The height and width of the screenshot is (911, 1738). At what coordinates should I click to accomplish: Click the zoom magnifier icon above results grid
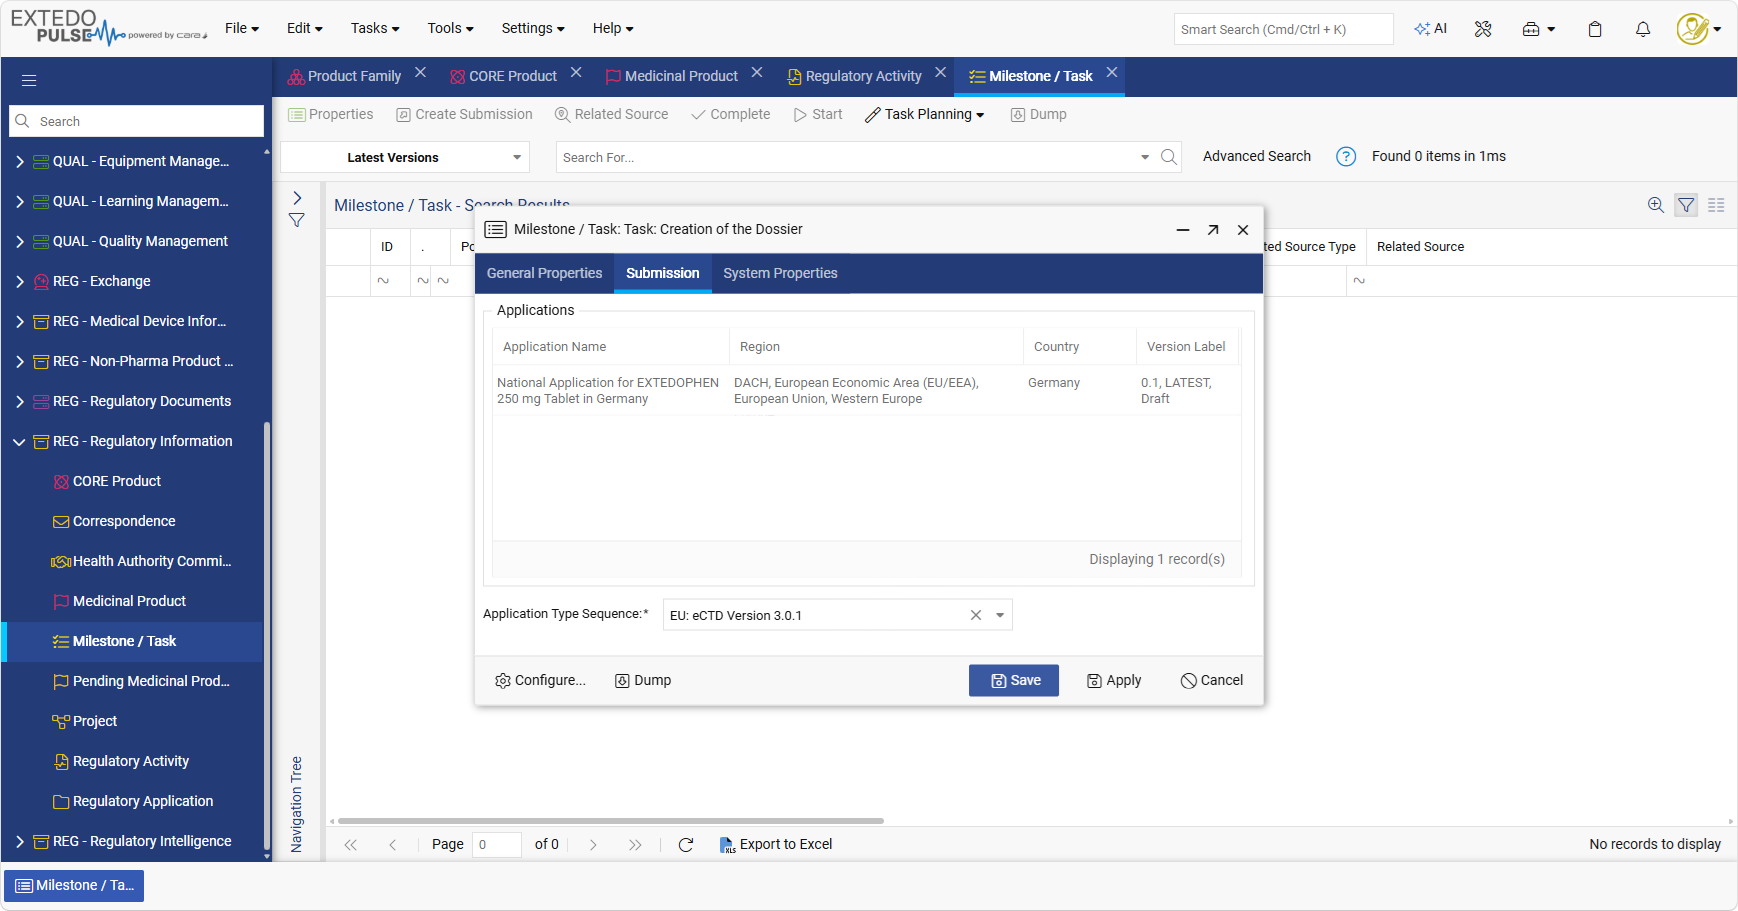pyautogui.click(x=1656, y=205)
